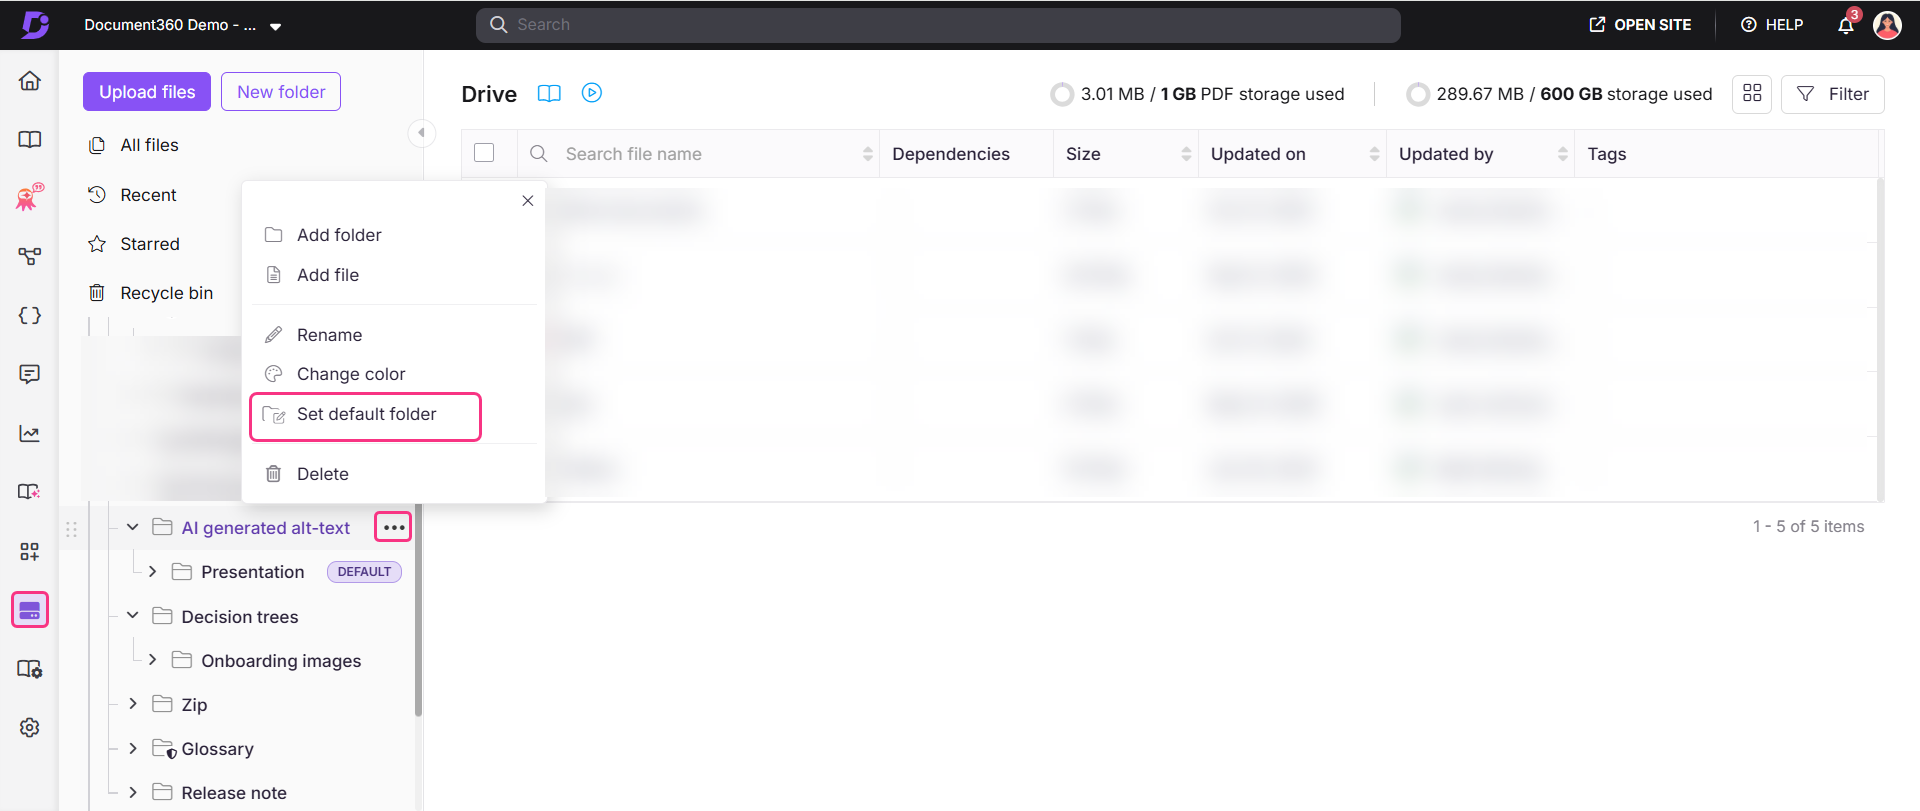Open the Analytics chart icon in sidebar
The image size is (1920, 811).
click(x=30, y=433)
